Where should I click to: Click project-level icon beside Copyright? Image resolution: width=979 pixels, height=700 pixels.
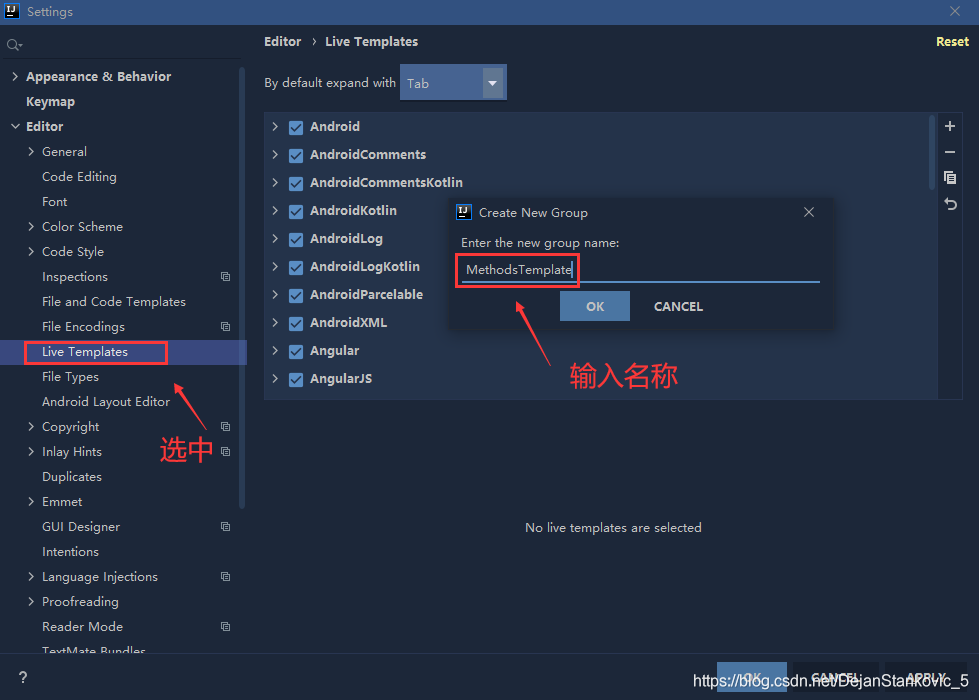pos(225,426)
